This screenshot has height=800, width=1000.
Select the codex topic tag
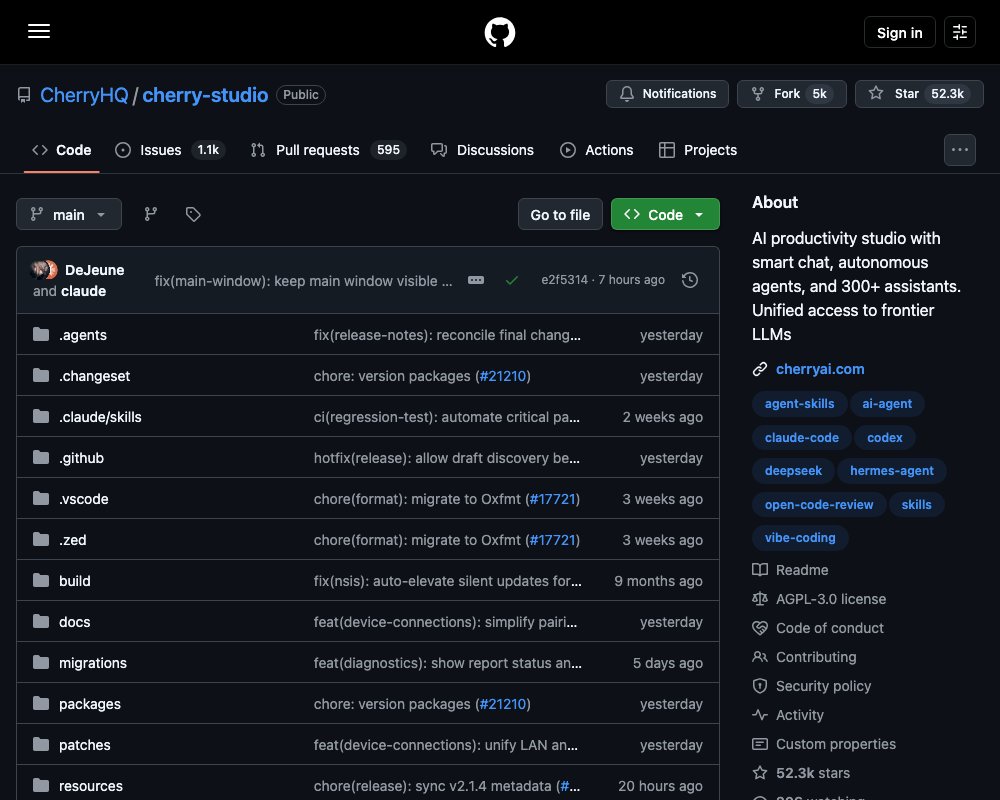click(885, 438)
